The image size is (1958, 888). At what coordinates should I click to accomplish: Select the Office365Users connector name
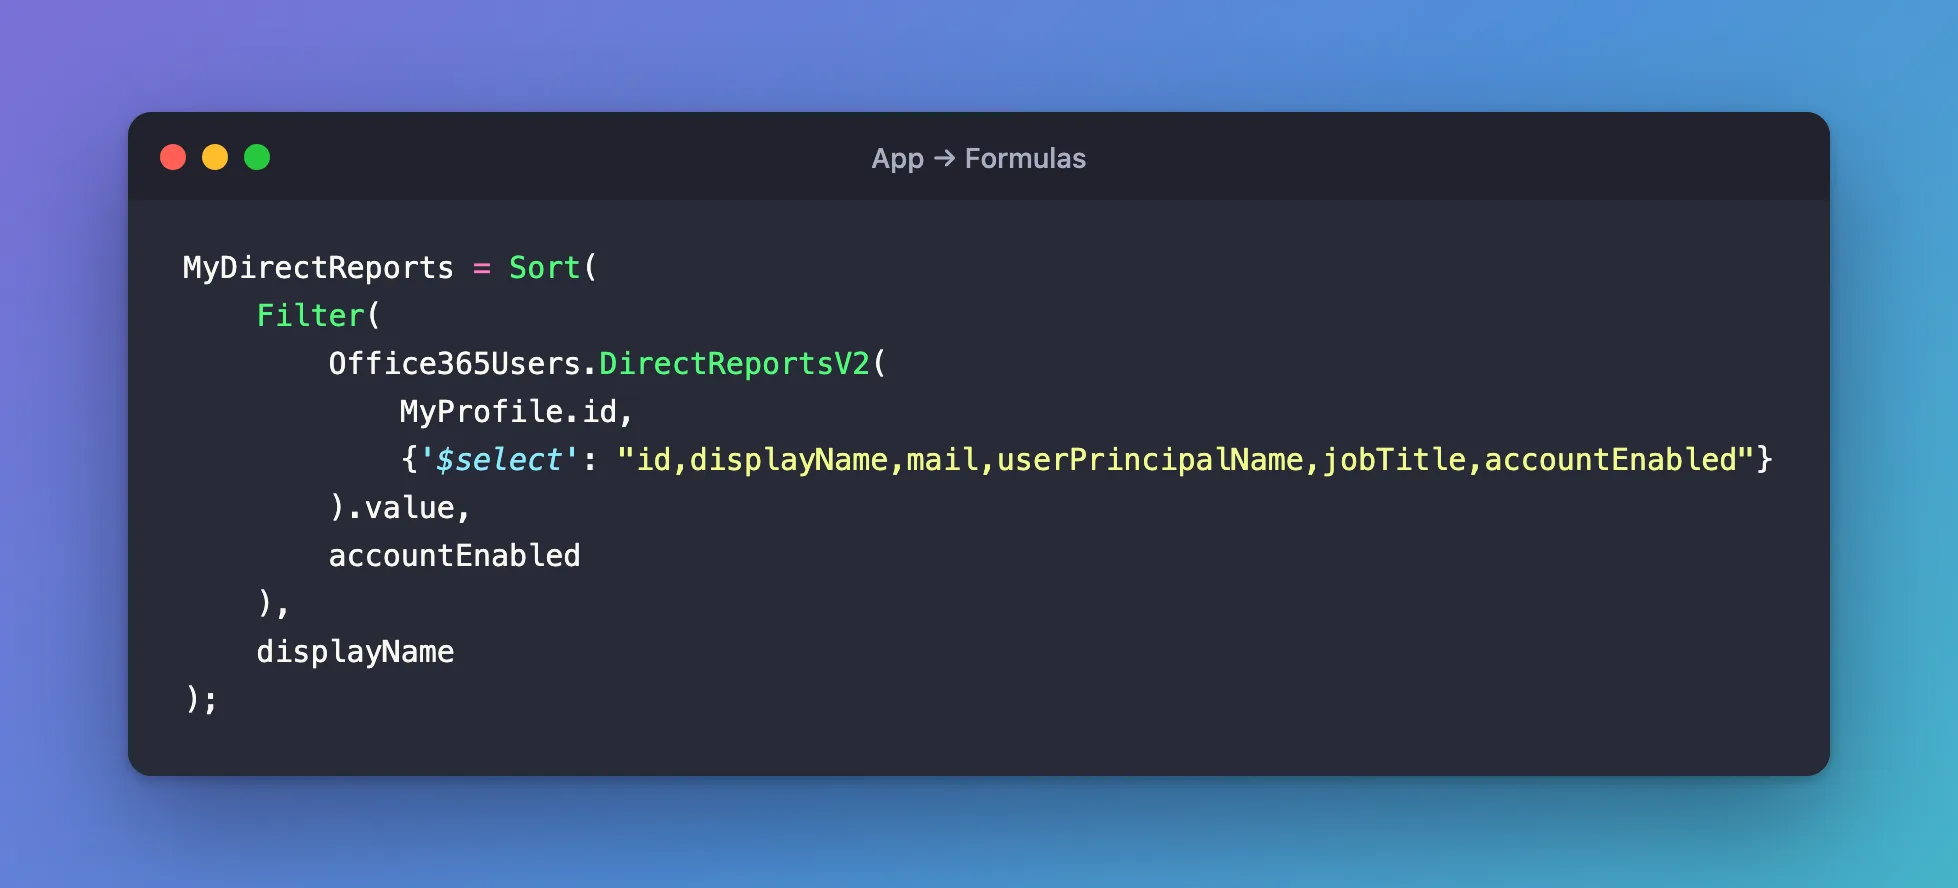[454, 363]
